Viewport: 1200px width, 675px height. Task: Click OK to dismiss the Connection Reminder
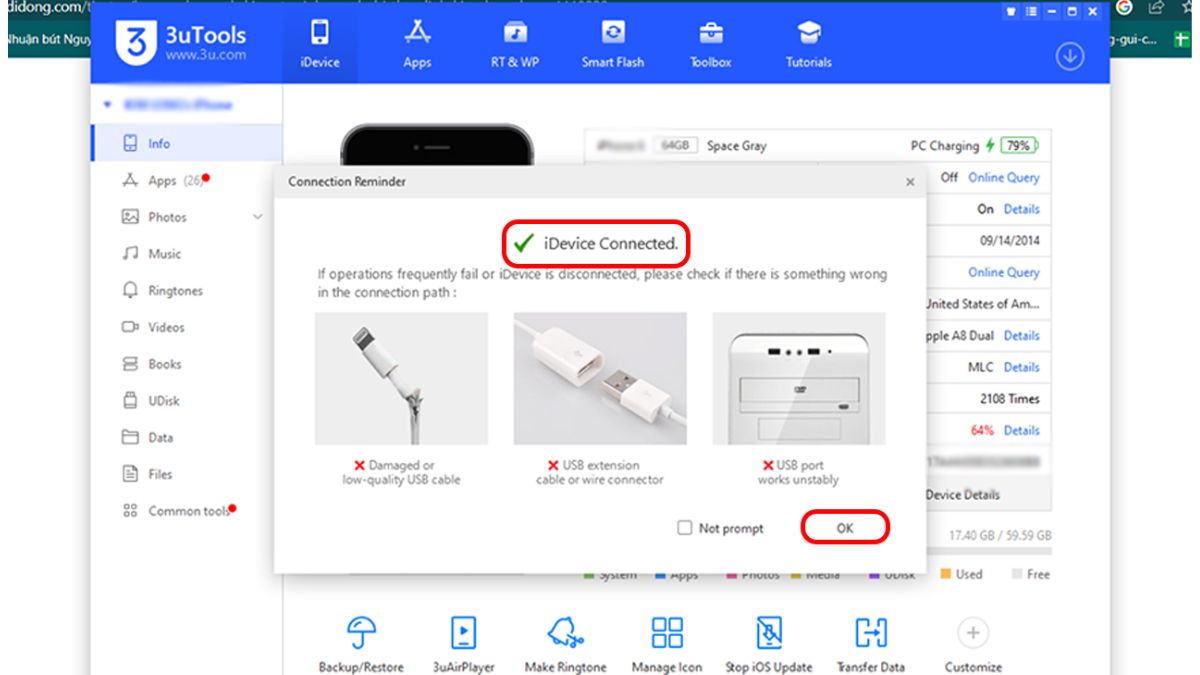coord(845,528)
